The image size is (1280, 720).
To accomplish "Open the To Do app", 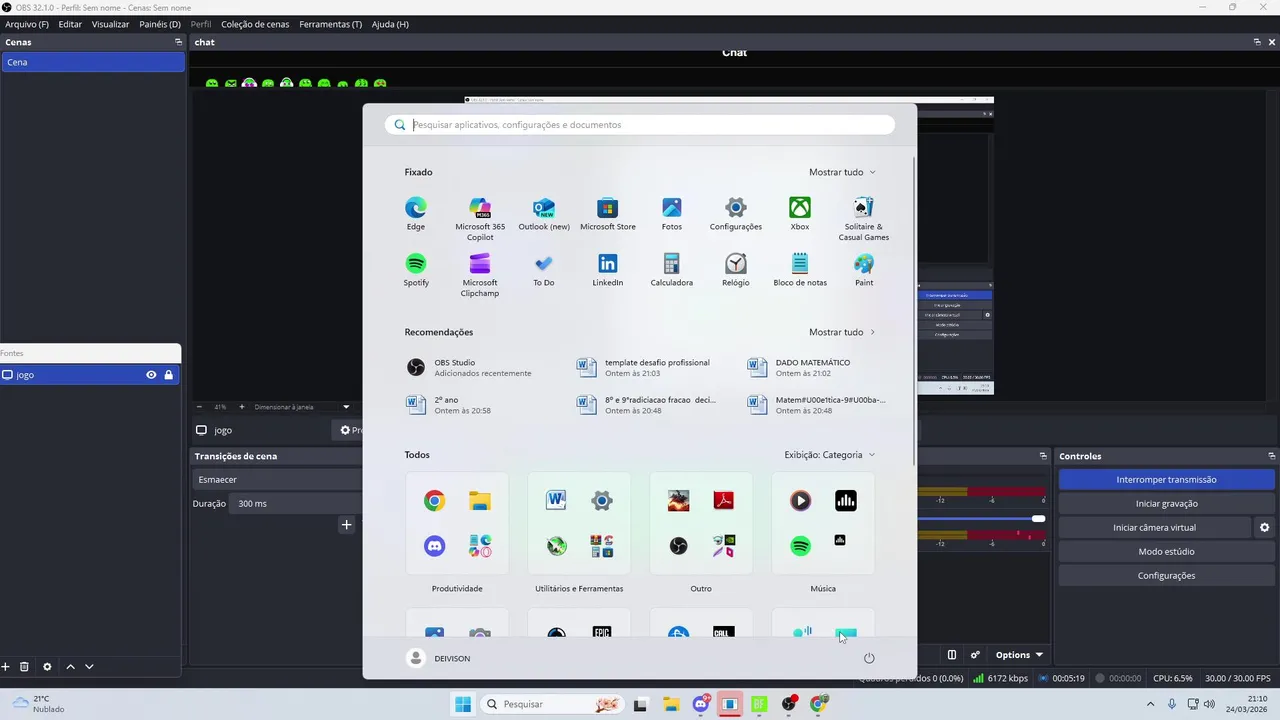I will pyautogui.click(x=544, y=270).
